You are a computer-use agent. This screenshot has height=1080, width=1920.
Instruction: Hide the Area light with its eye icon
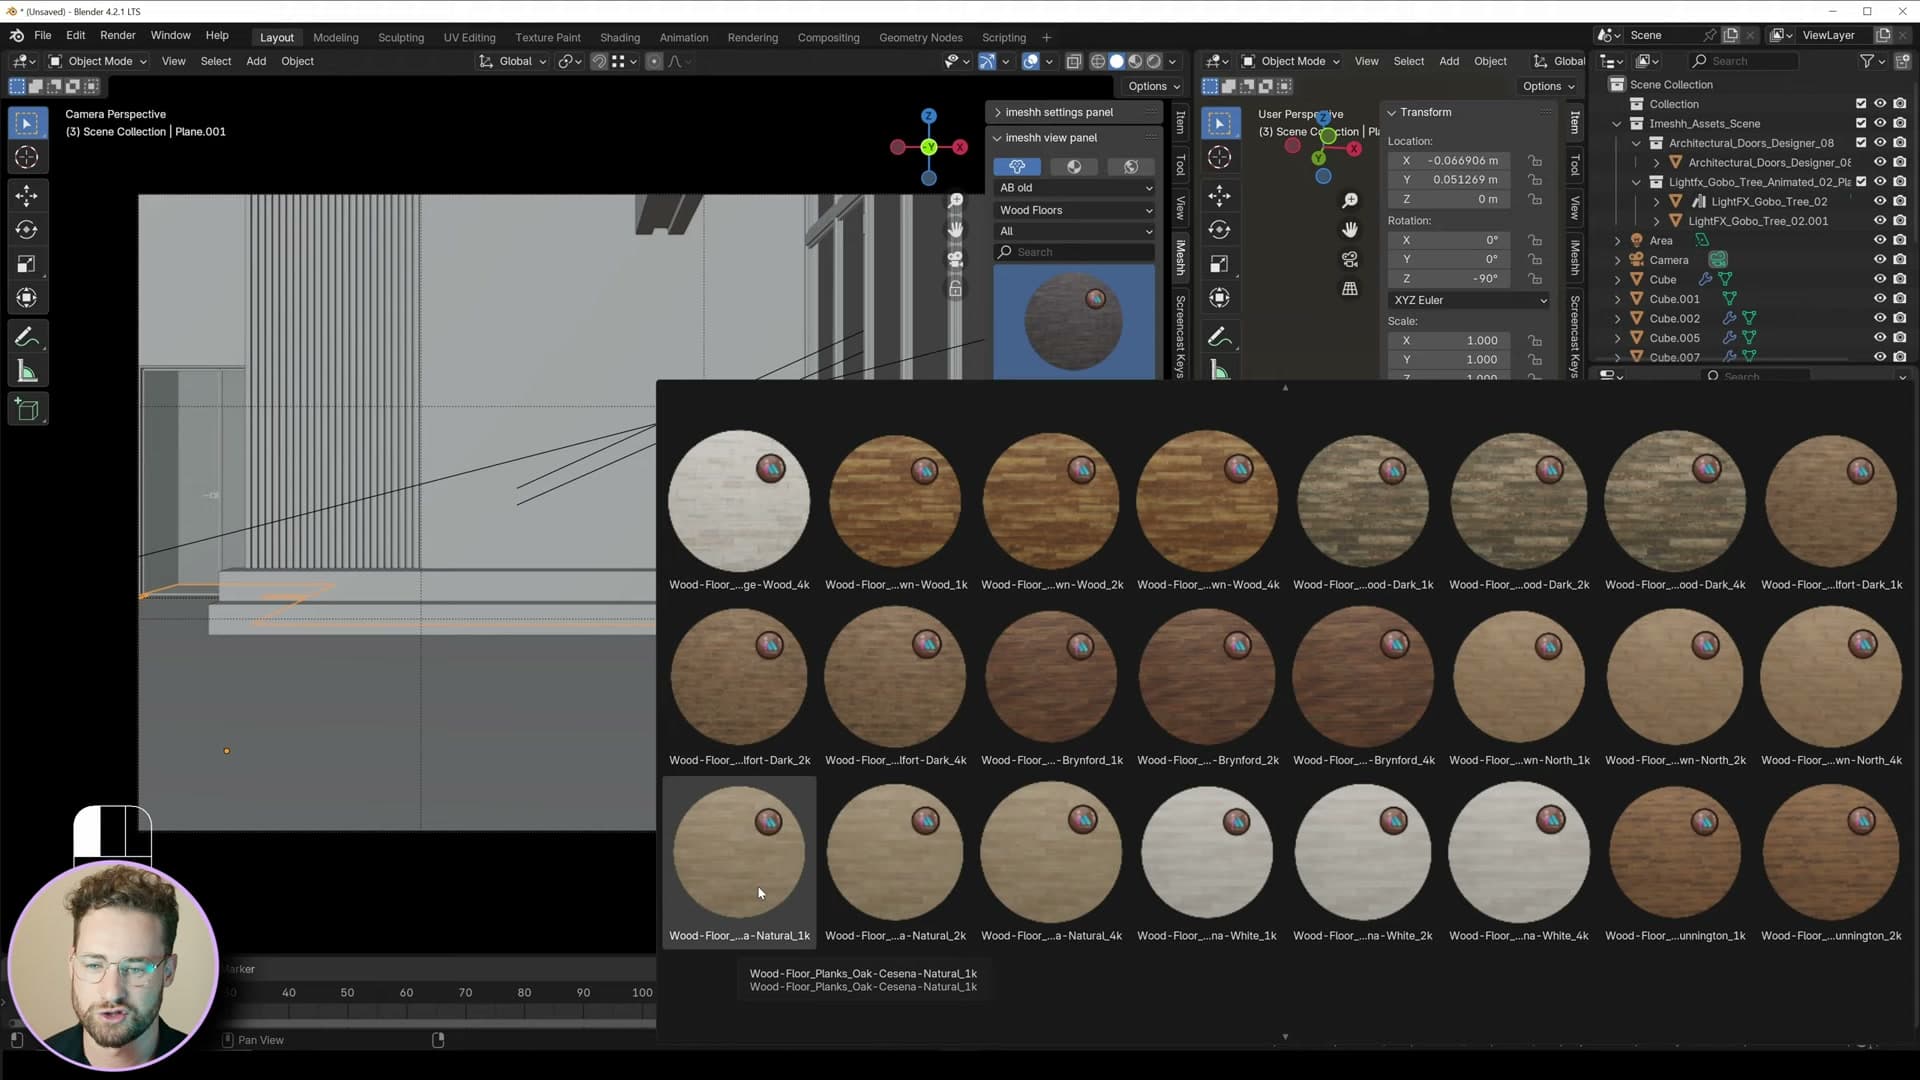coord(1880,240)
